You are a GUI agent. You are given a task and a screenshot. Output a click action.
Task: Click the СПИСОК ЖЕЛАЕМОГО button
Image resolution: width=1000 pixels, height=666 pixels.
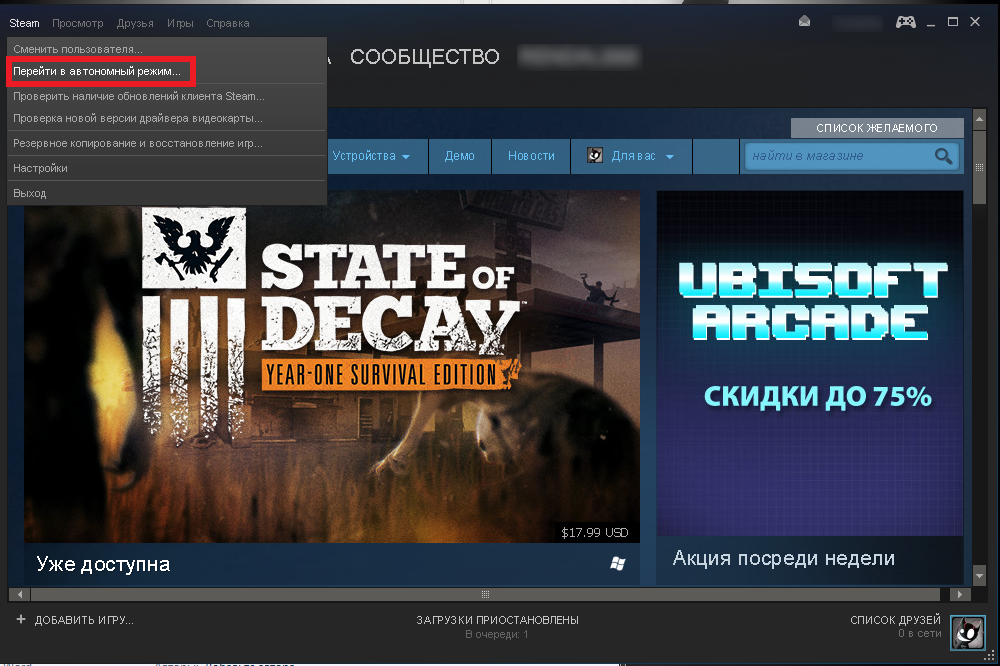(877, 128)
